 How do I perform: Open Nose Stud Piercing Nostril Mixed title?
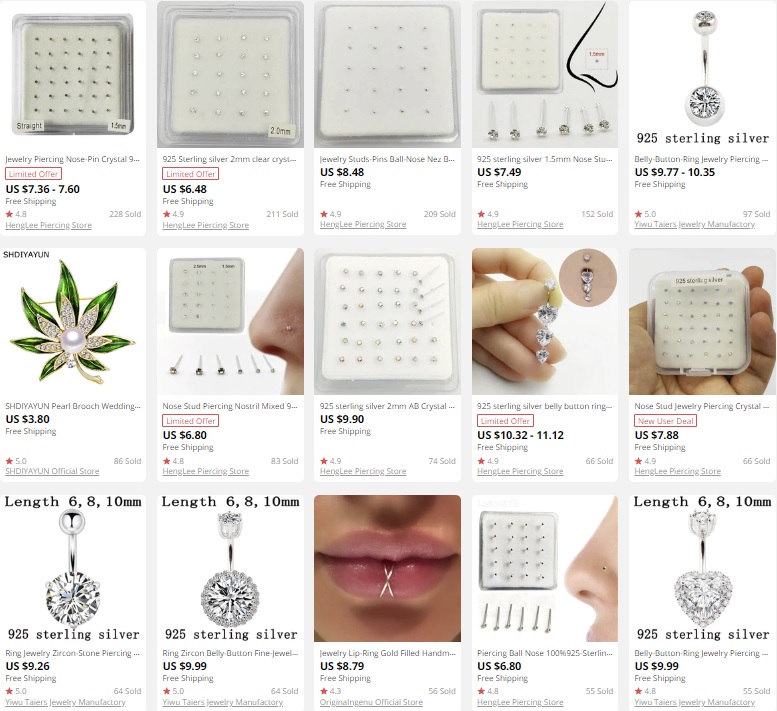tap(230, 406)
